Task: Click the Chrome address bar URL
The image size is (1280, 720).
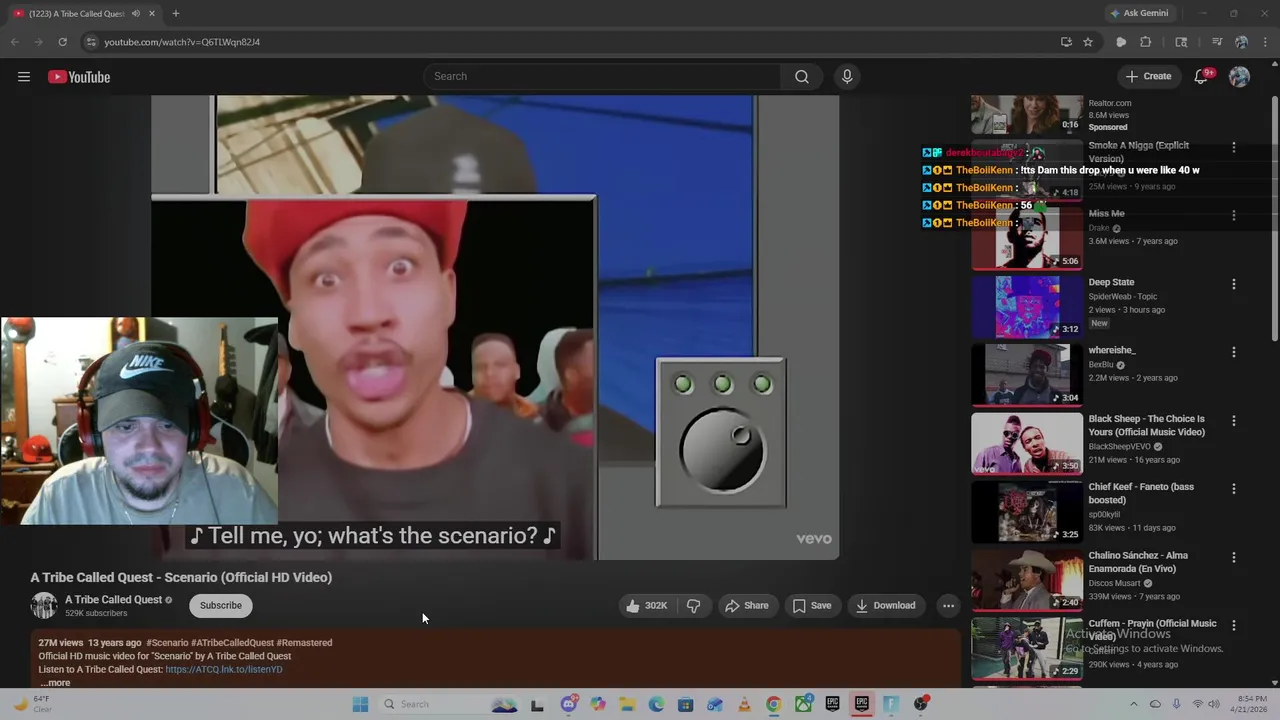Action: 182,42
